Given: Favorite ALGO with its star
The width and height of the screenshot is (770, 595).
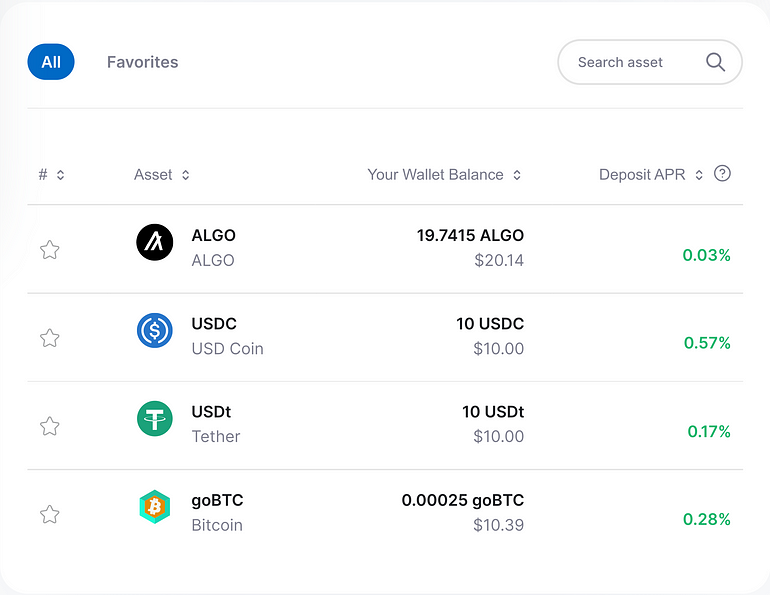Looking at the screenshot, I should (x=50, y=250).
